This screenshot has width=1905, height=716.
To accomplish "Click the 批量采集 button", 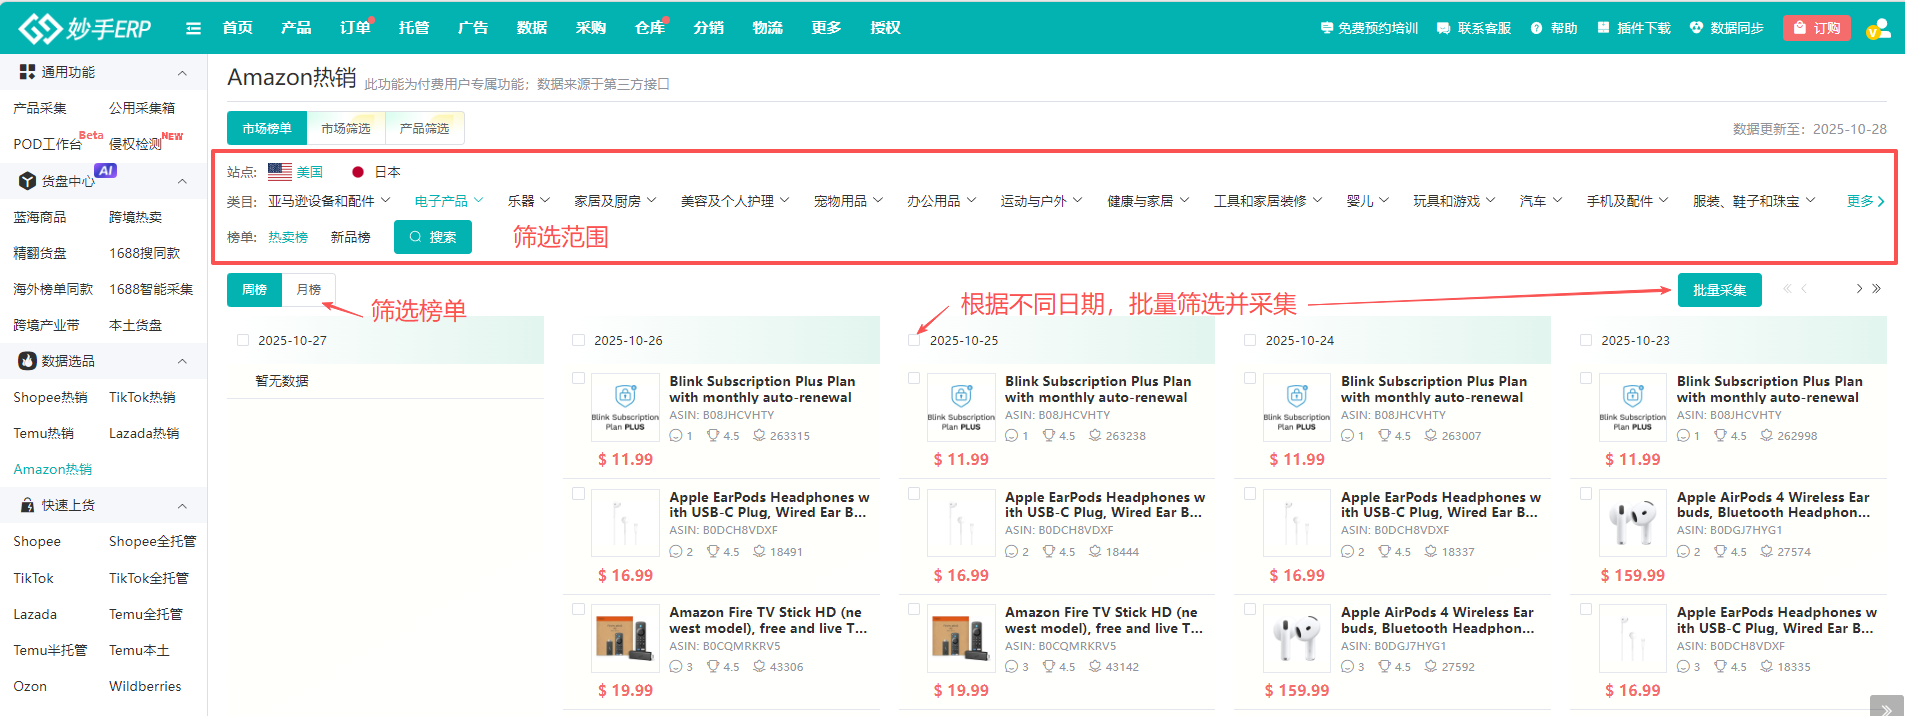I will (x=1719, y=290).
